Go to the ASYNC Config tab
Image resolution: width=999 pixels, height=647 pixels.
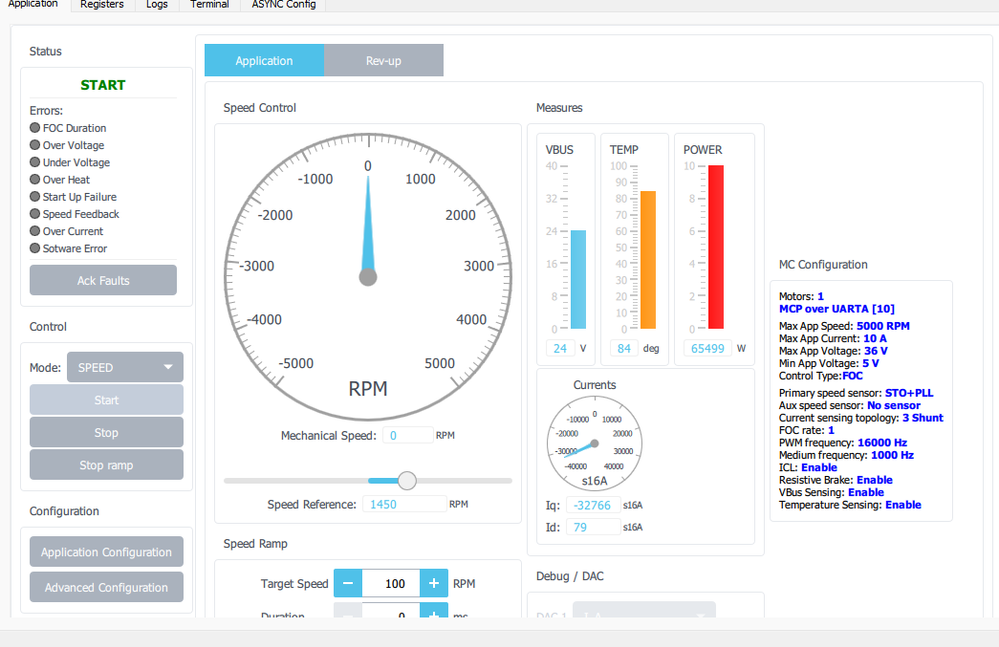click(284, 4)
